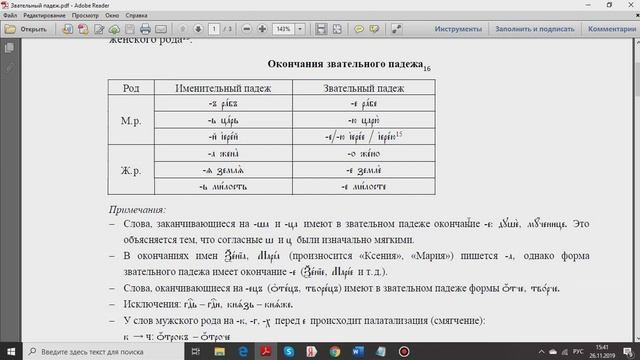The height and width of the screenshot is (360, 640).
Task: Click the send by email envelope icon
Action: [161, 29]
